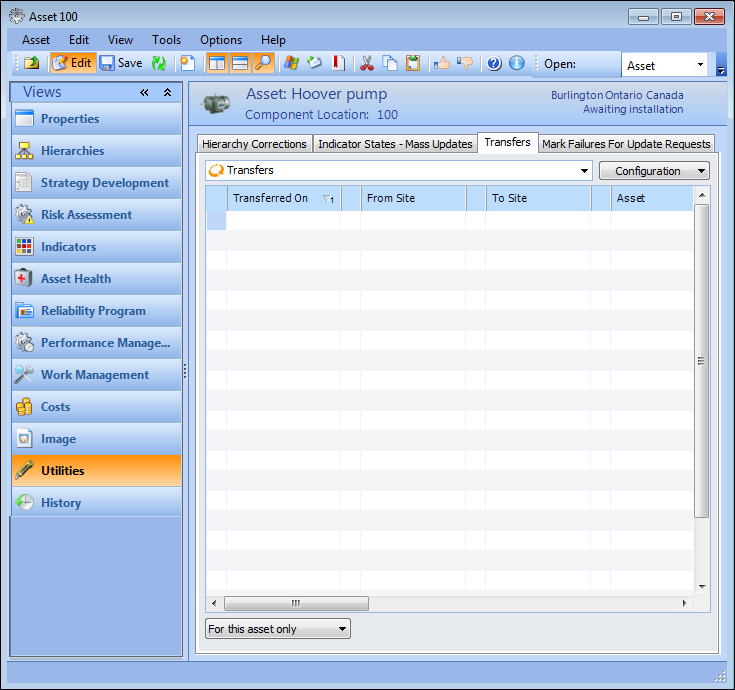Switch to the Hierarchy Corrections tab

point(254,144)
